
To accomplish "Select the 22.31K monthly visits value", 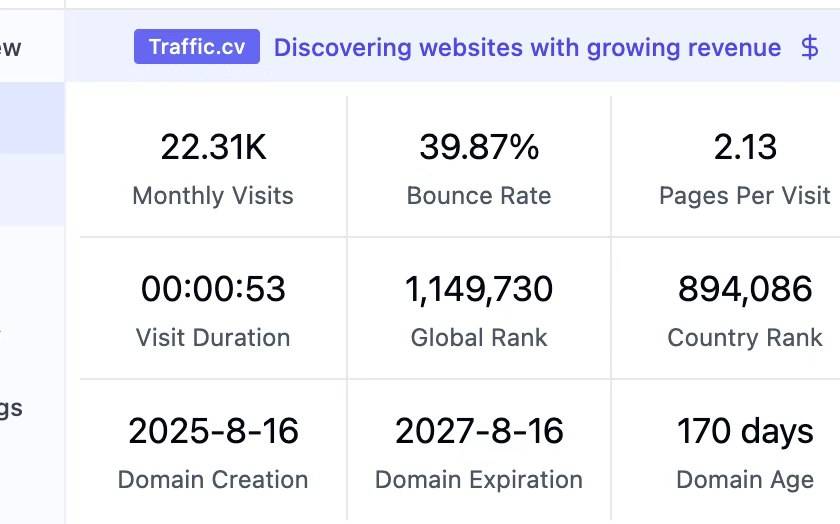I will pos(213,147).
